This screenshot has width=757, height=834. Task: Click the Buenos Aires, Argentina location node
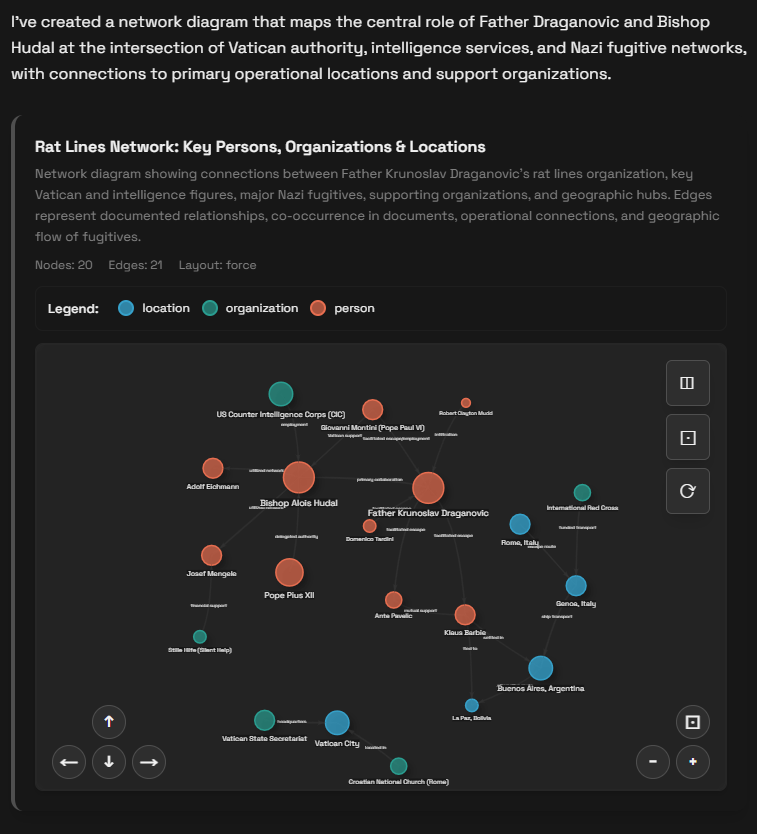click(540, 668)
